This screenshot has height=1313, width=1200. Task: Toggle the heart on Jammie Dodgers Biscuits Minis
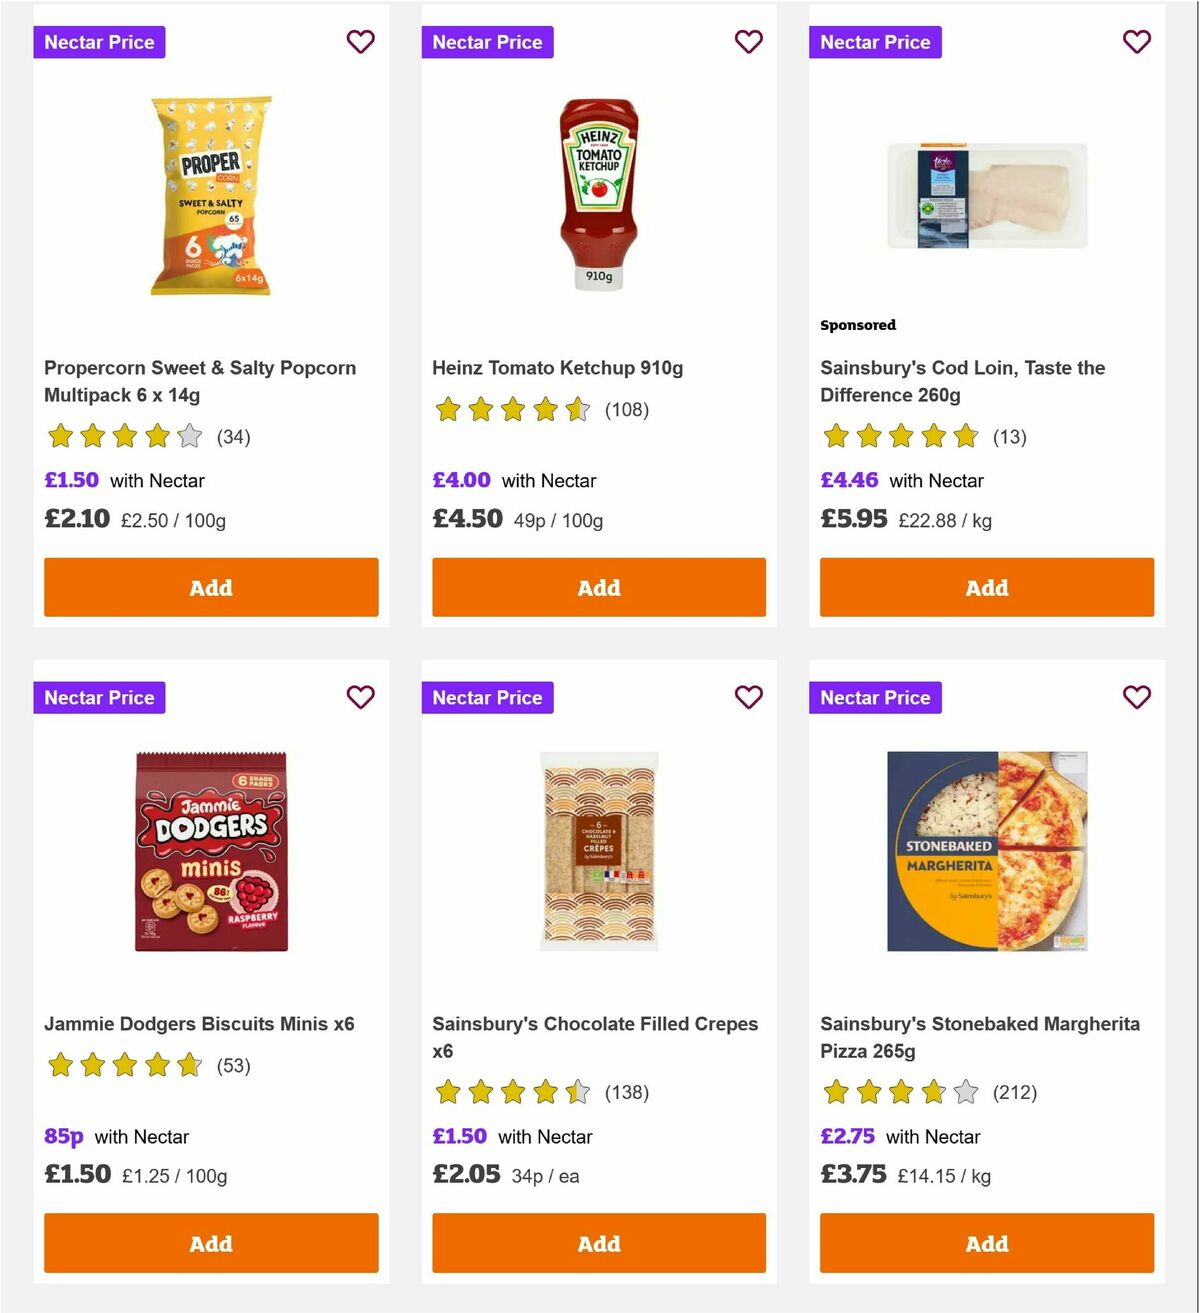coord(360,697)
